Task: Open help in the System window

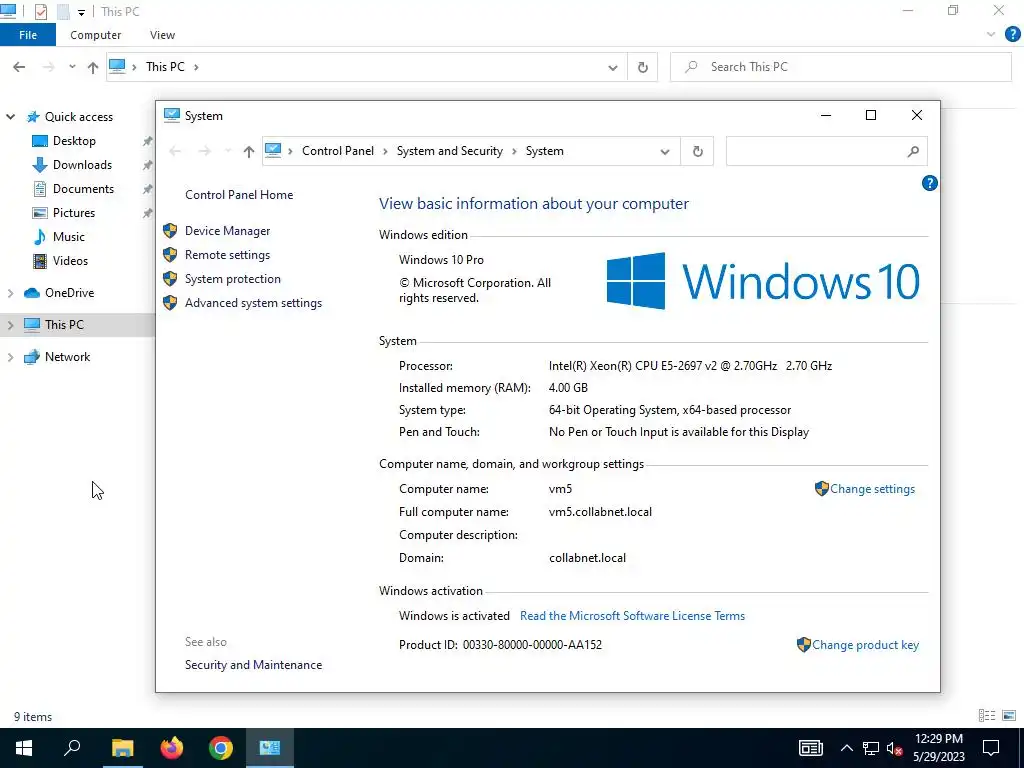Action: (929, 184)
